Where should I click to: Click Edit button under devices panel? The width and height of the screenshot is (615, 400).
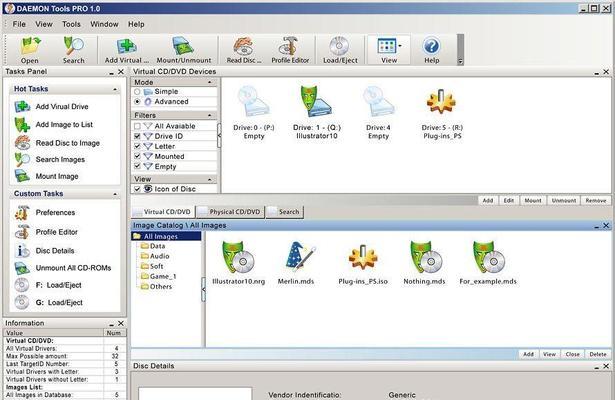pos(509,200)
